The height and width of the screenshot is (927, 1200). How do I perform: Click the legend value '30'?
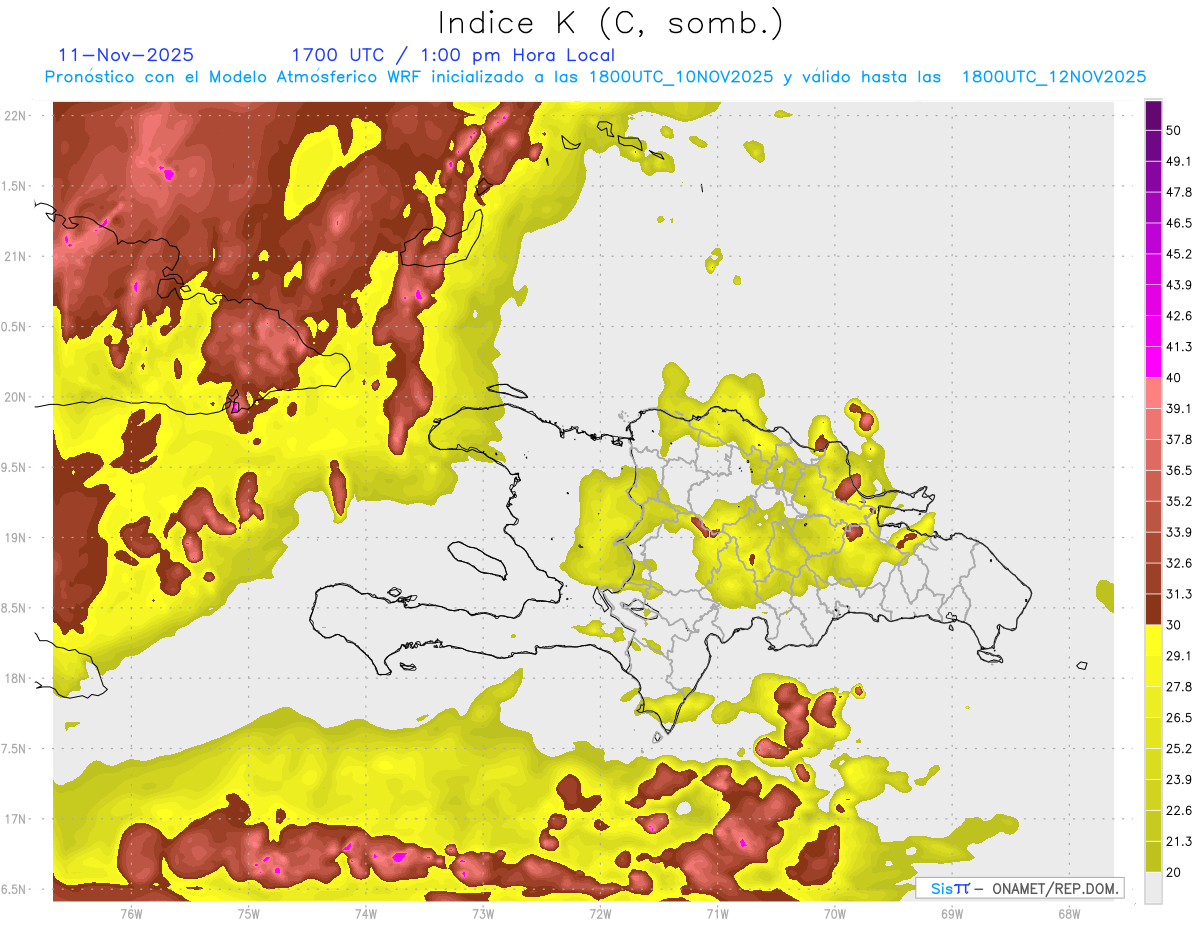coord(1174,625)
